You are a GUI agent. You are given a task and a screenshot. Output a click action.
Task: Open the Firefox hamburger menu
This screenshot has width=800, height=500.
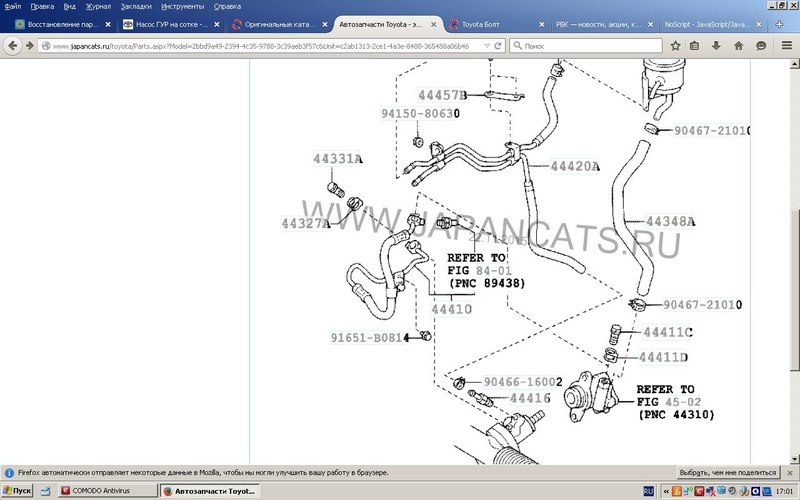[785, 45]
